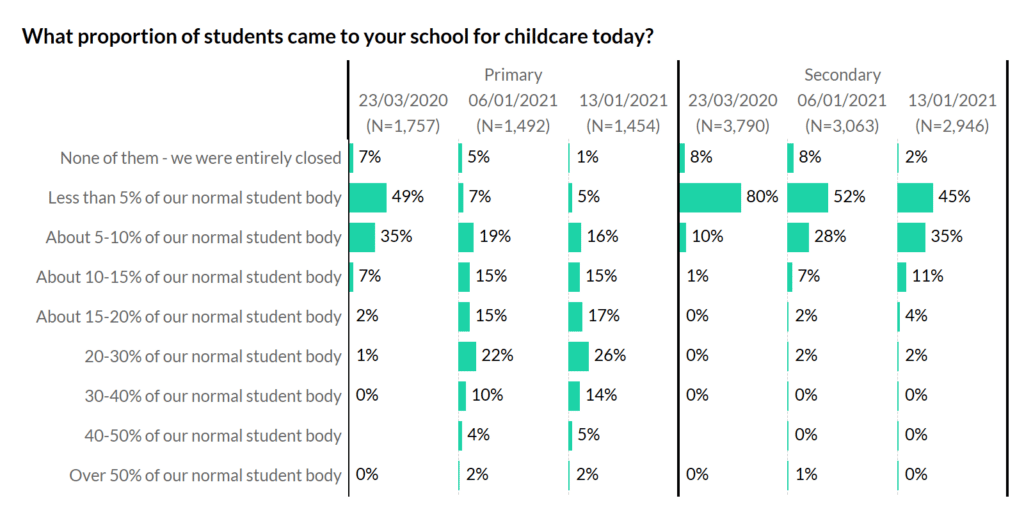Select the Primary group header
1024x512 pixels.
[513, 75]
